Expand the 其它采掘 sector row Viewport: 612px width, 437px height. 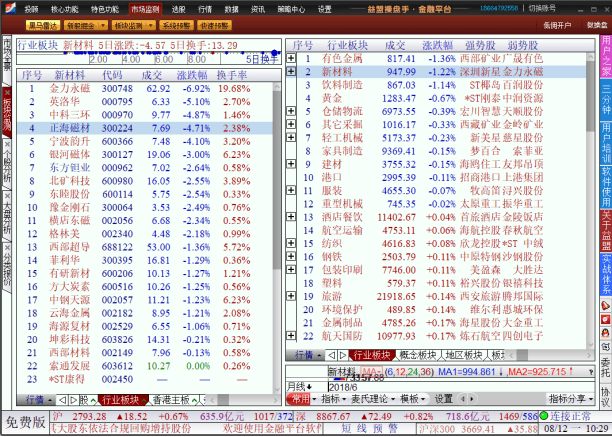(x=291, y=124)
